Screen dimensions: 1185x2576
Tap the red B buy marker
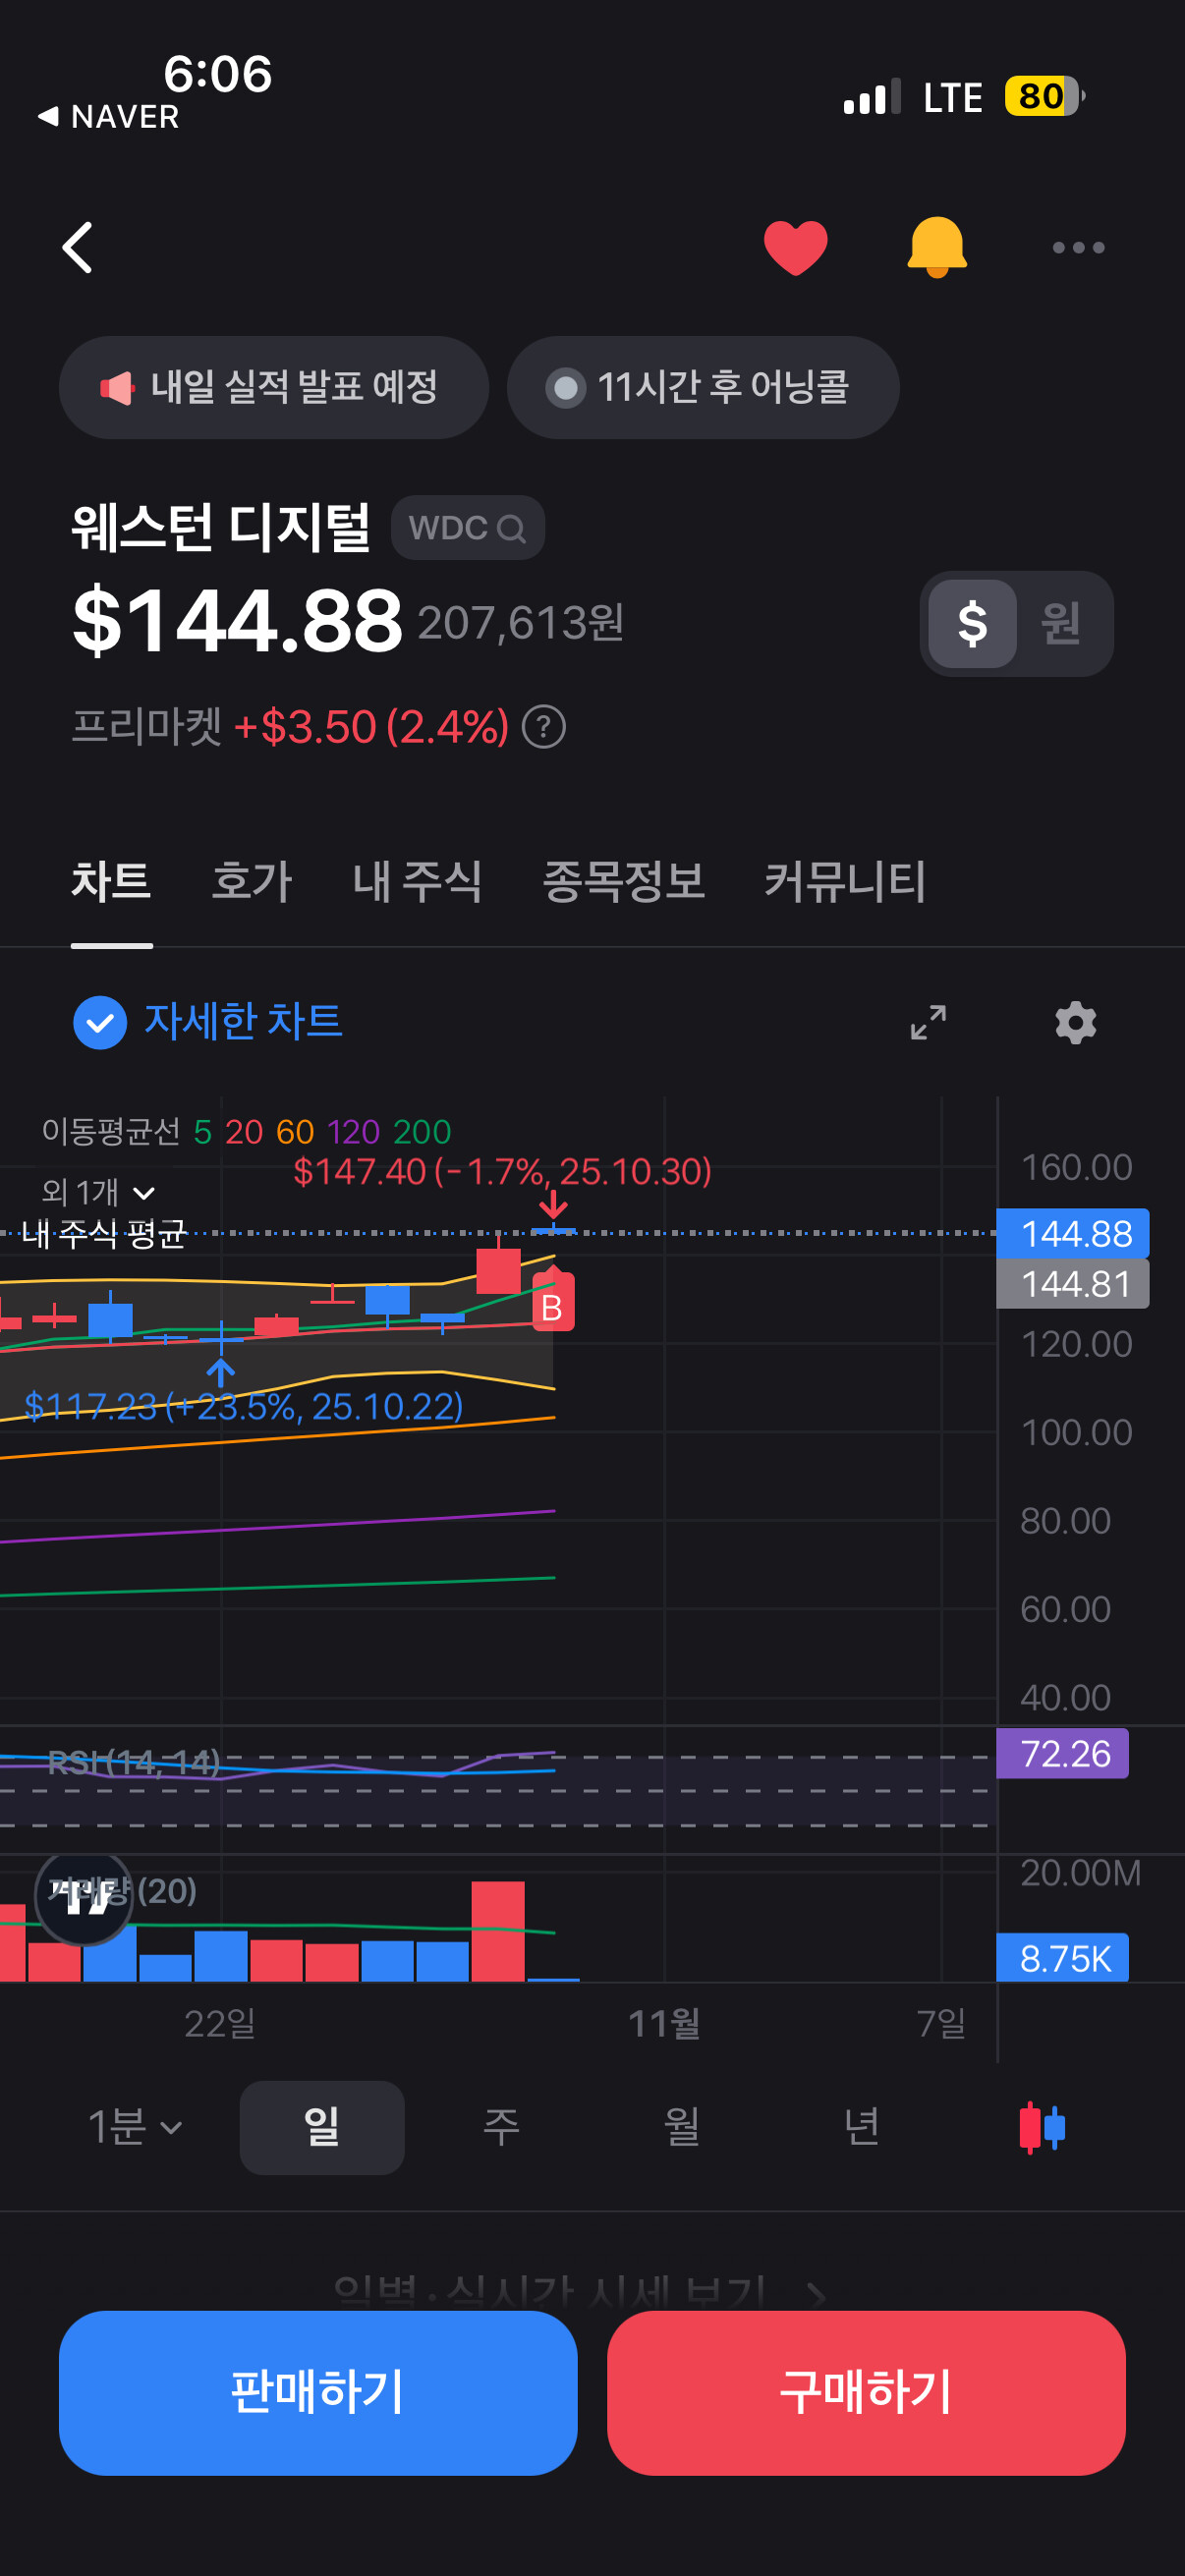click(552, 1300)
